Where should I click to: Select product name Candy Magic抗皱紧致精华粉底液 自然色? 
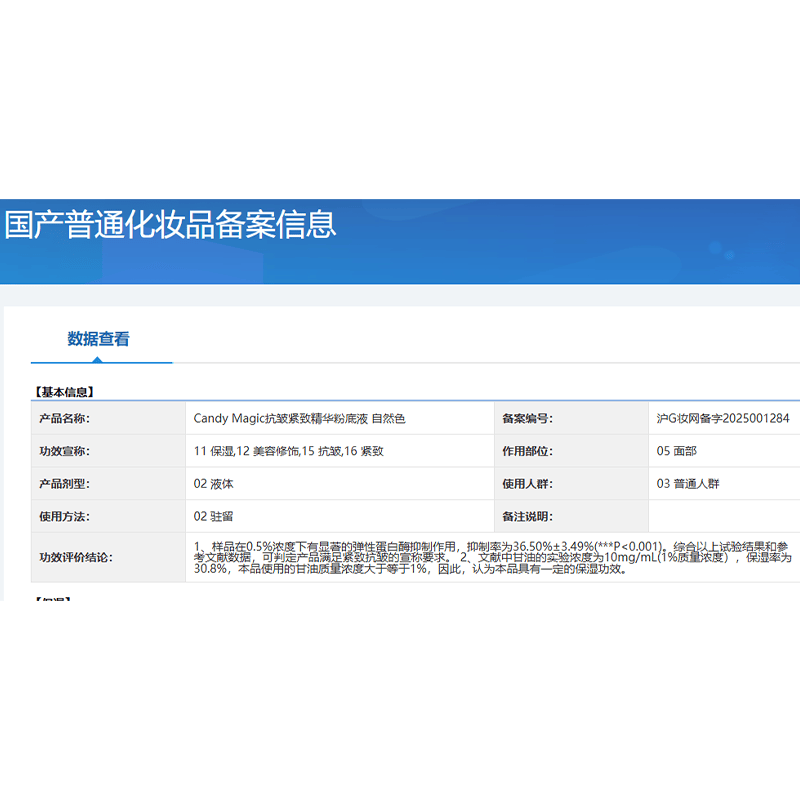coord(299,419)
